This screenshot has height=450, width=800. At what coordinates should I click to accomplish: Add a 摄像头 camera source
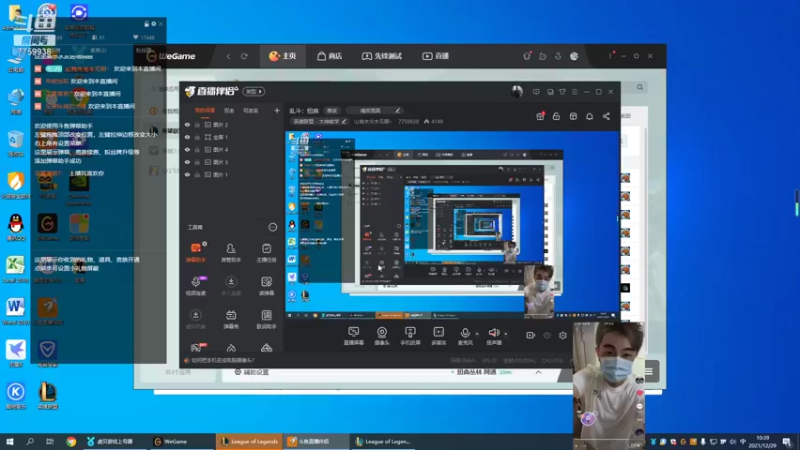(x=382, y=336)
